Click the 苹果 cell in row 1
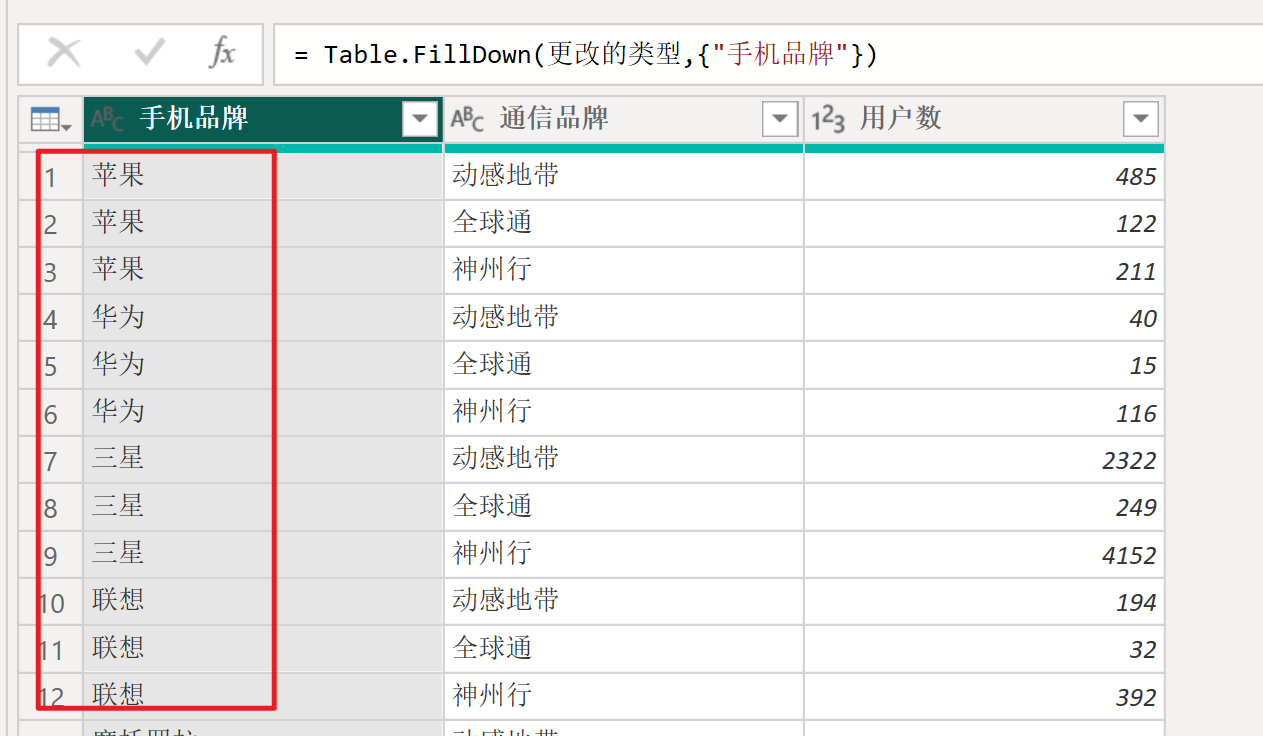The width and height of the screenshot is (1263, 736). (119, 176)
